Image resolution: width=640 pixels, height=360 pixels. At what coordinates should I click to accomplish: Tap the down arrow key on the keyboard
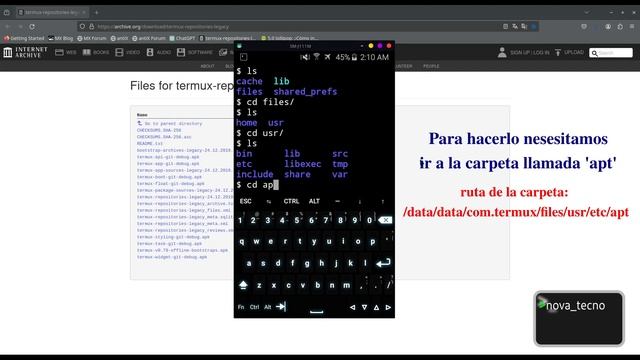pos(364,307)
